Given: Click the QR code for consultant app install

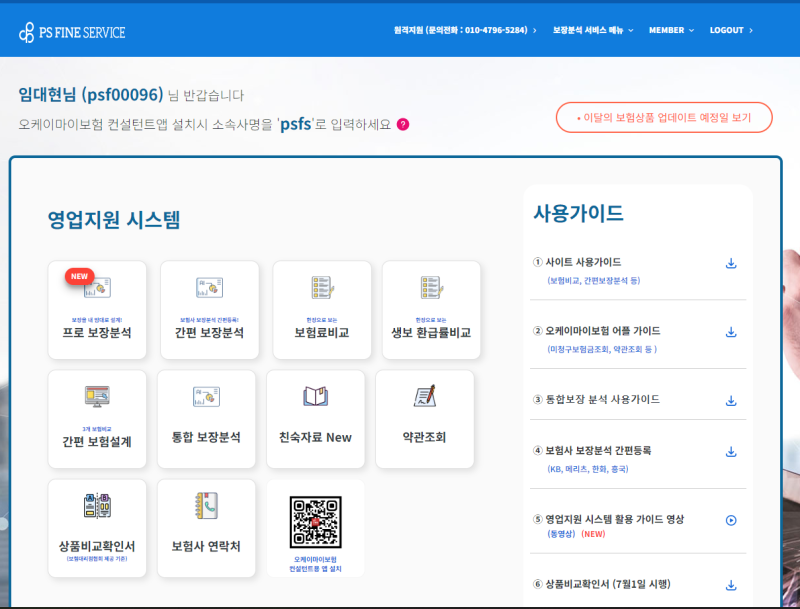Looking at the screenshot, I should click(315, 522).
